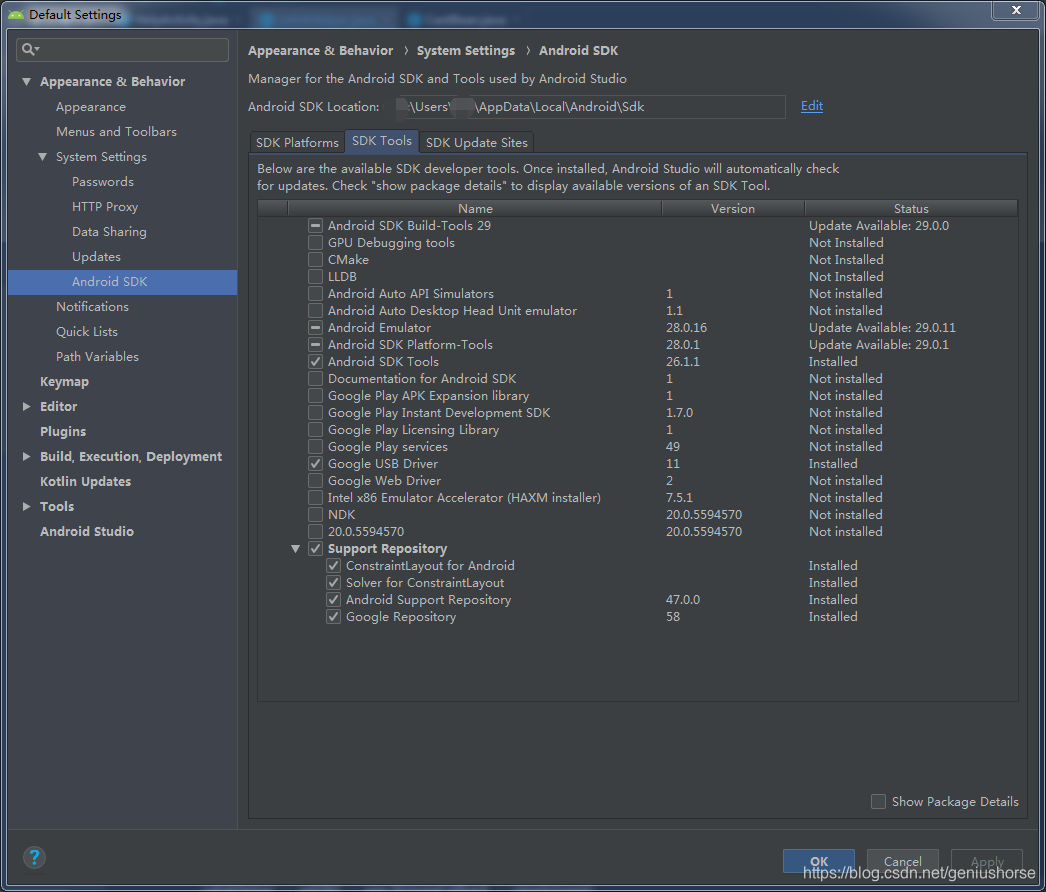Click the Name column header
The height and width of the screenshot is (892, 1046).
click(x=475, y=208)
